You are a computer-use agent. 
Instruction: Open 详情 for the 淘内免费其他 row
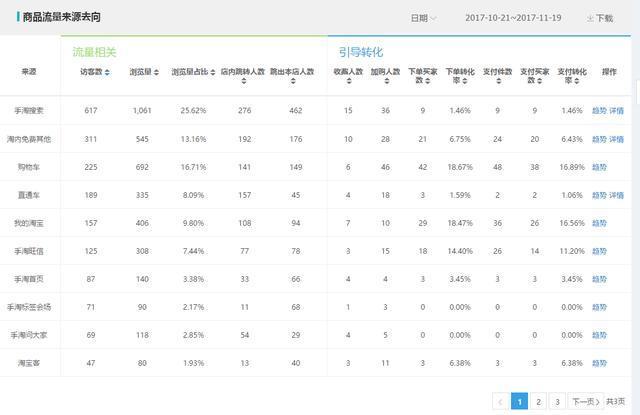pos(616,139)
